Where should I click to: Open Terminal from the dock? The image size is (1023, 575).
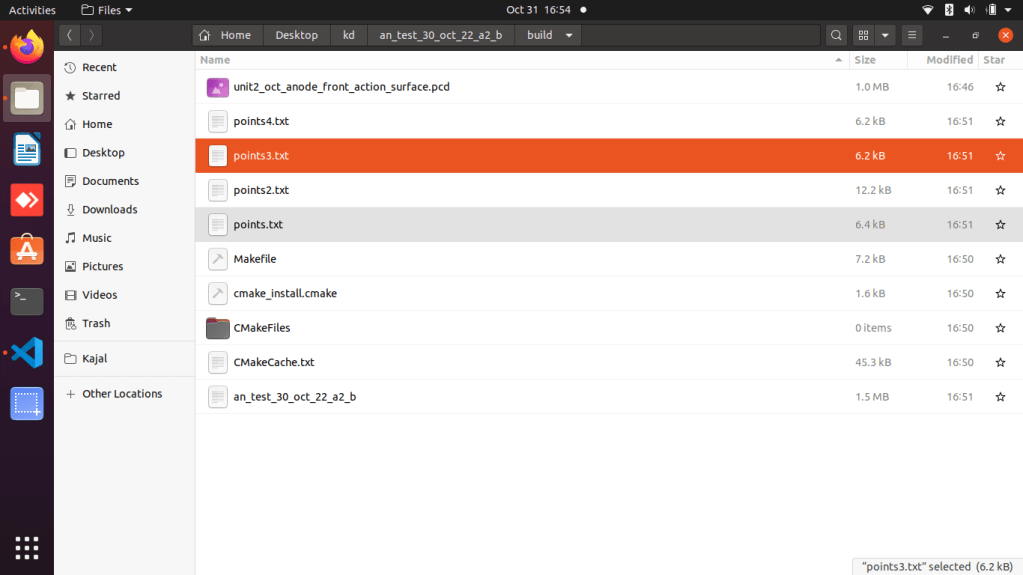[27, 301]
